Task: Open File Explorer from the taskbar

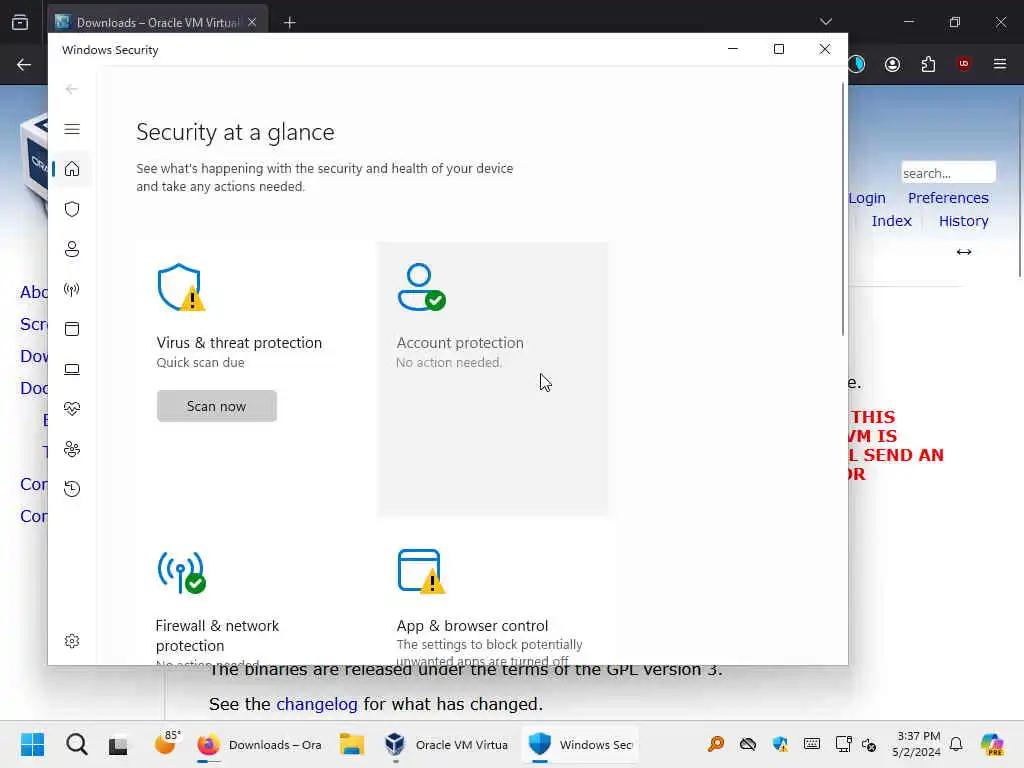Action: 351,744
